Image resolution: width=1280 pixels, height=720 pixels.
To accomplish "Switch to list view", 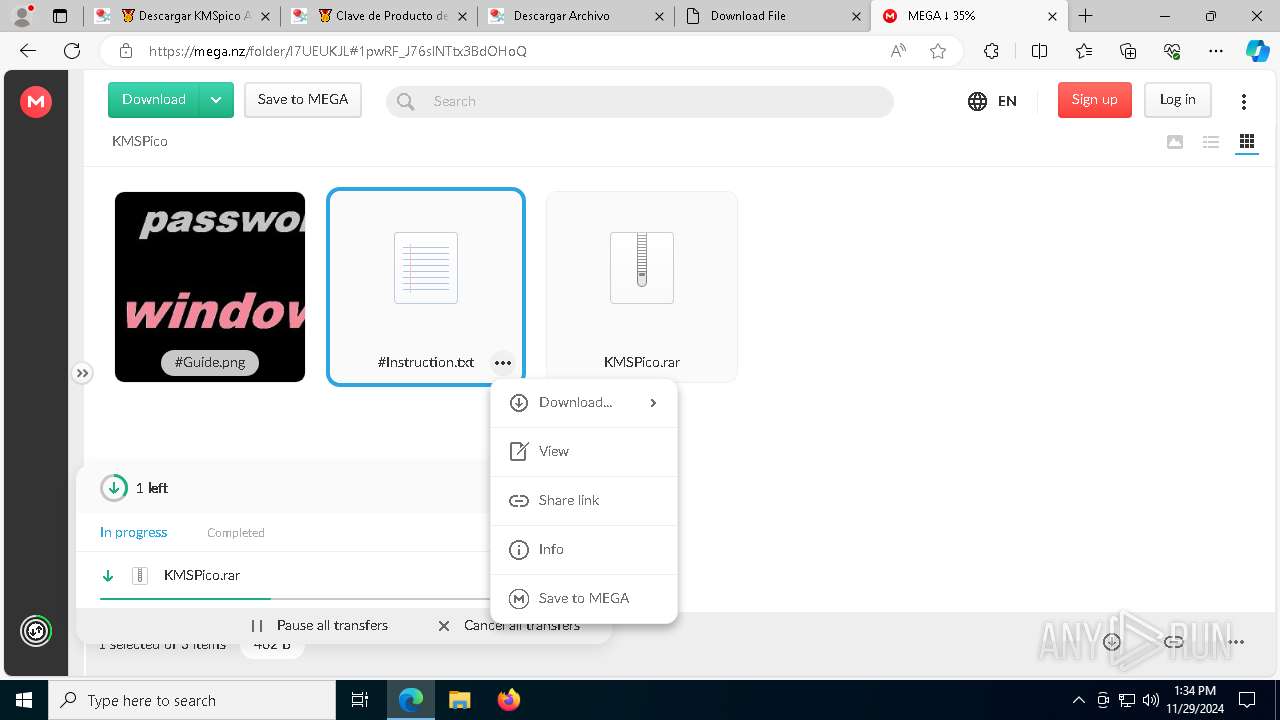I will pyautogui.click(x=1211, y=142).
